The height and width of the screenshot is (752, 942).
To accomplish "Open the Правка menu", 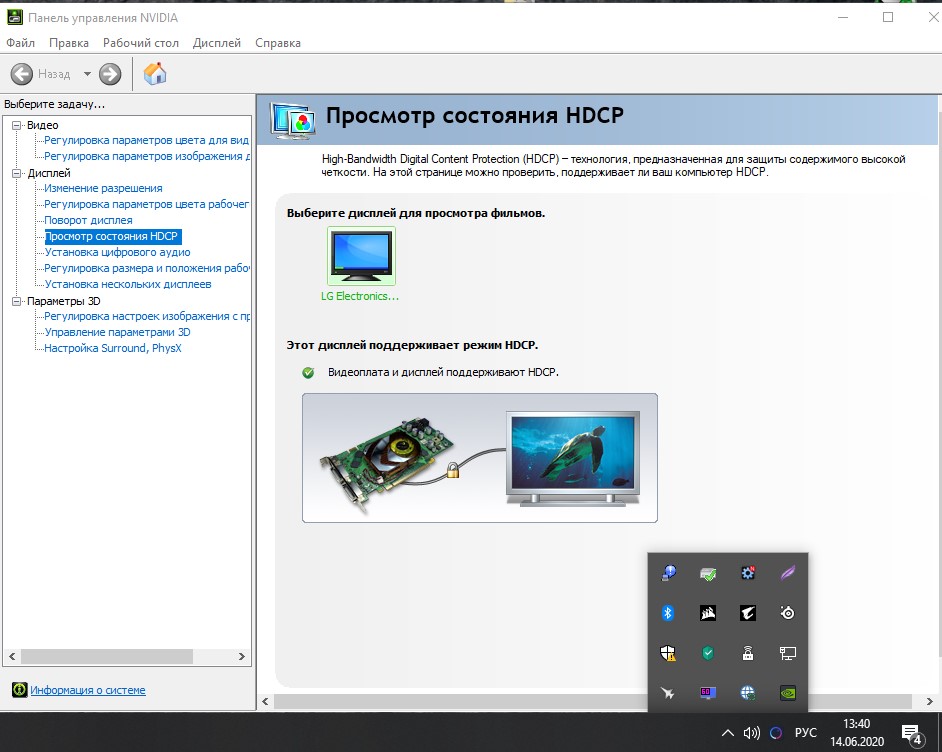I will (69, 43).
